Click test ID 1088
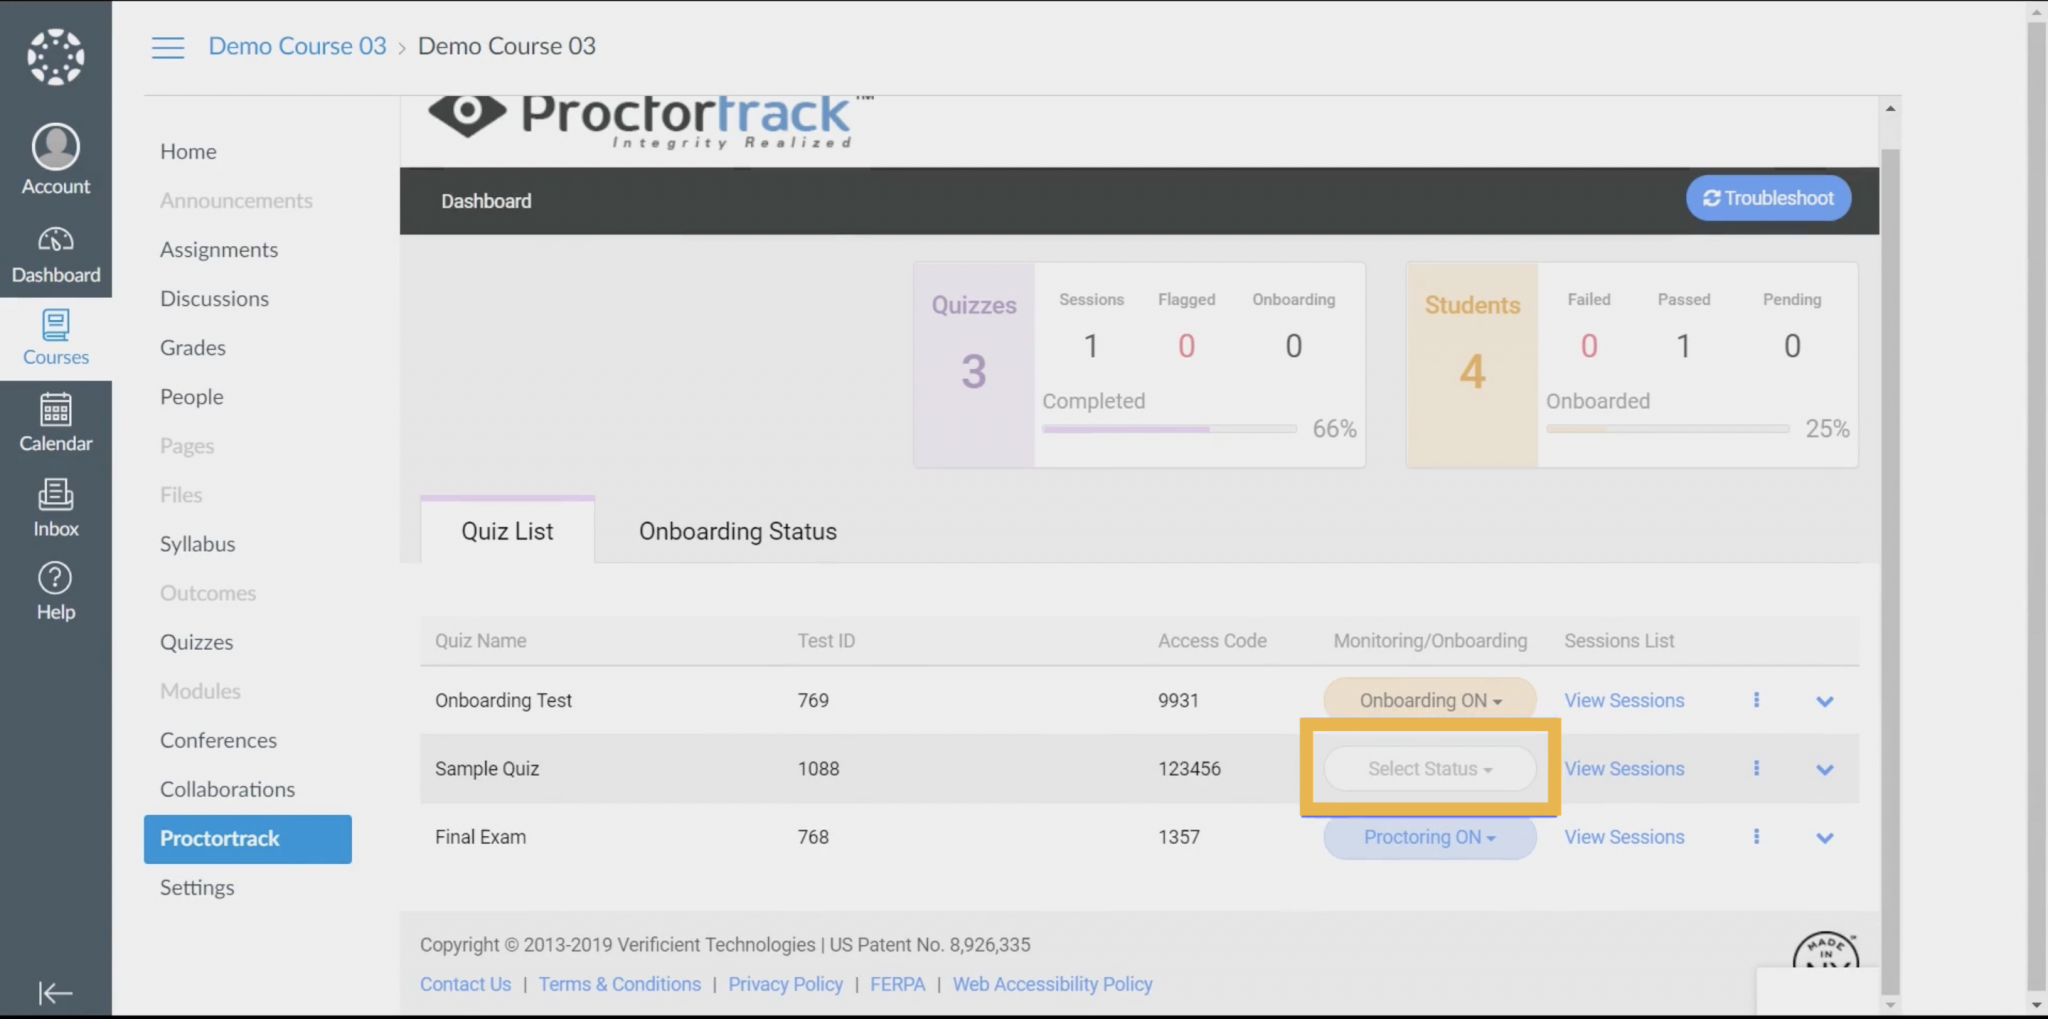Image resolution: width=2048 pixels, height=1019 pixels. tap(818, 768)
